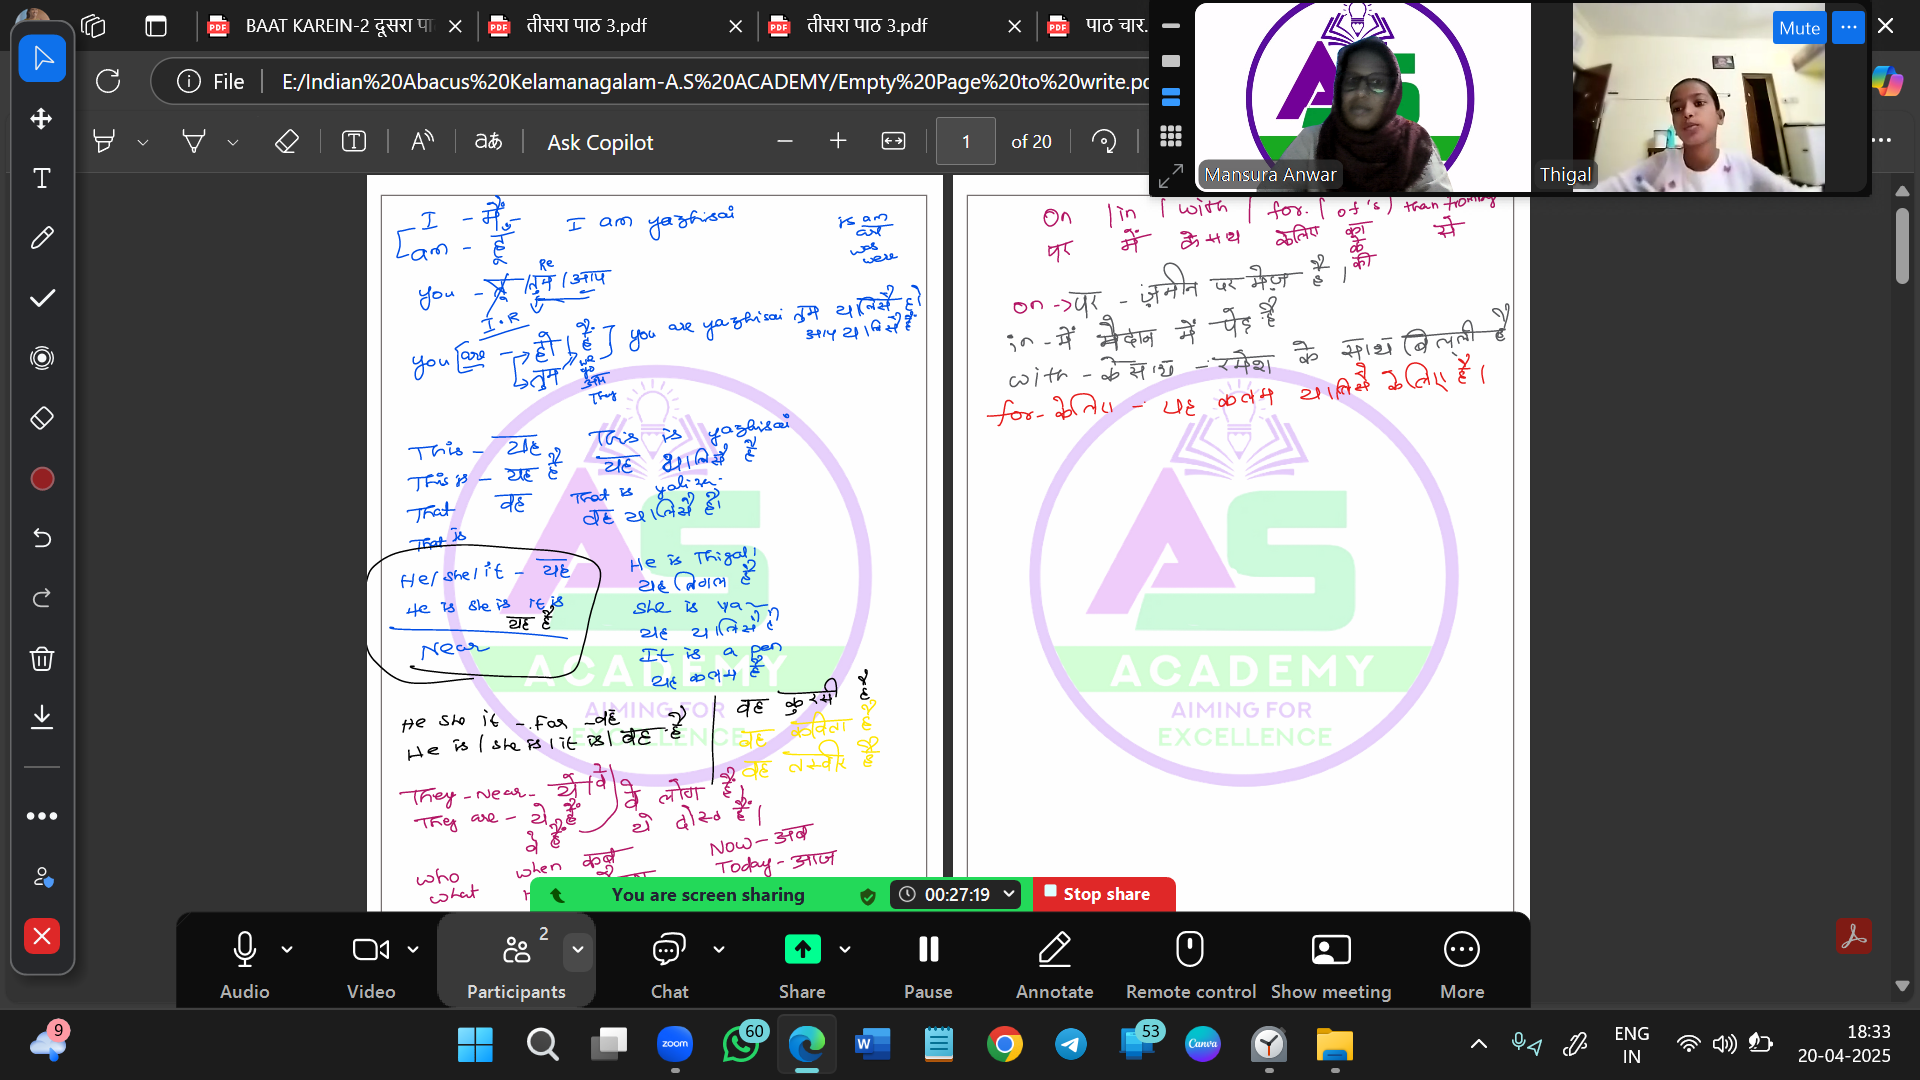
Task: Select the spotlight target tool
Action: (42, 358)
